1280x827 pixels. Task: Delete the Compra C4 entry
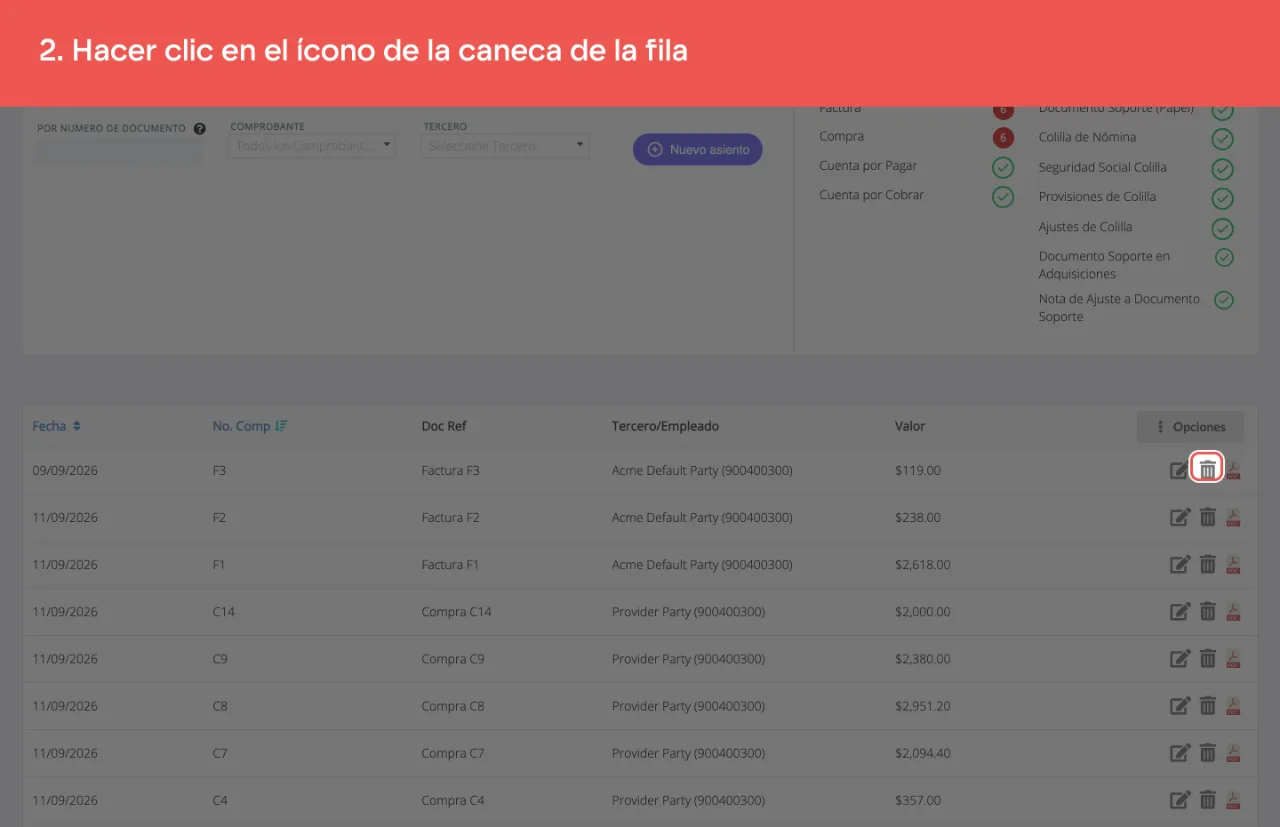(1208, 800)
